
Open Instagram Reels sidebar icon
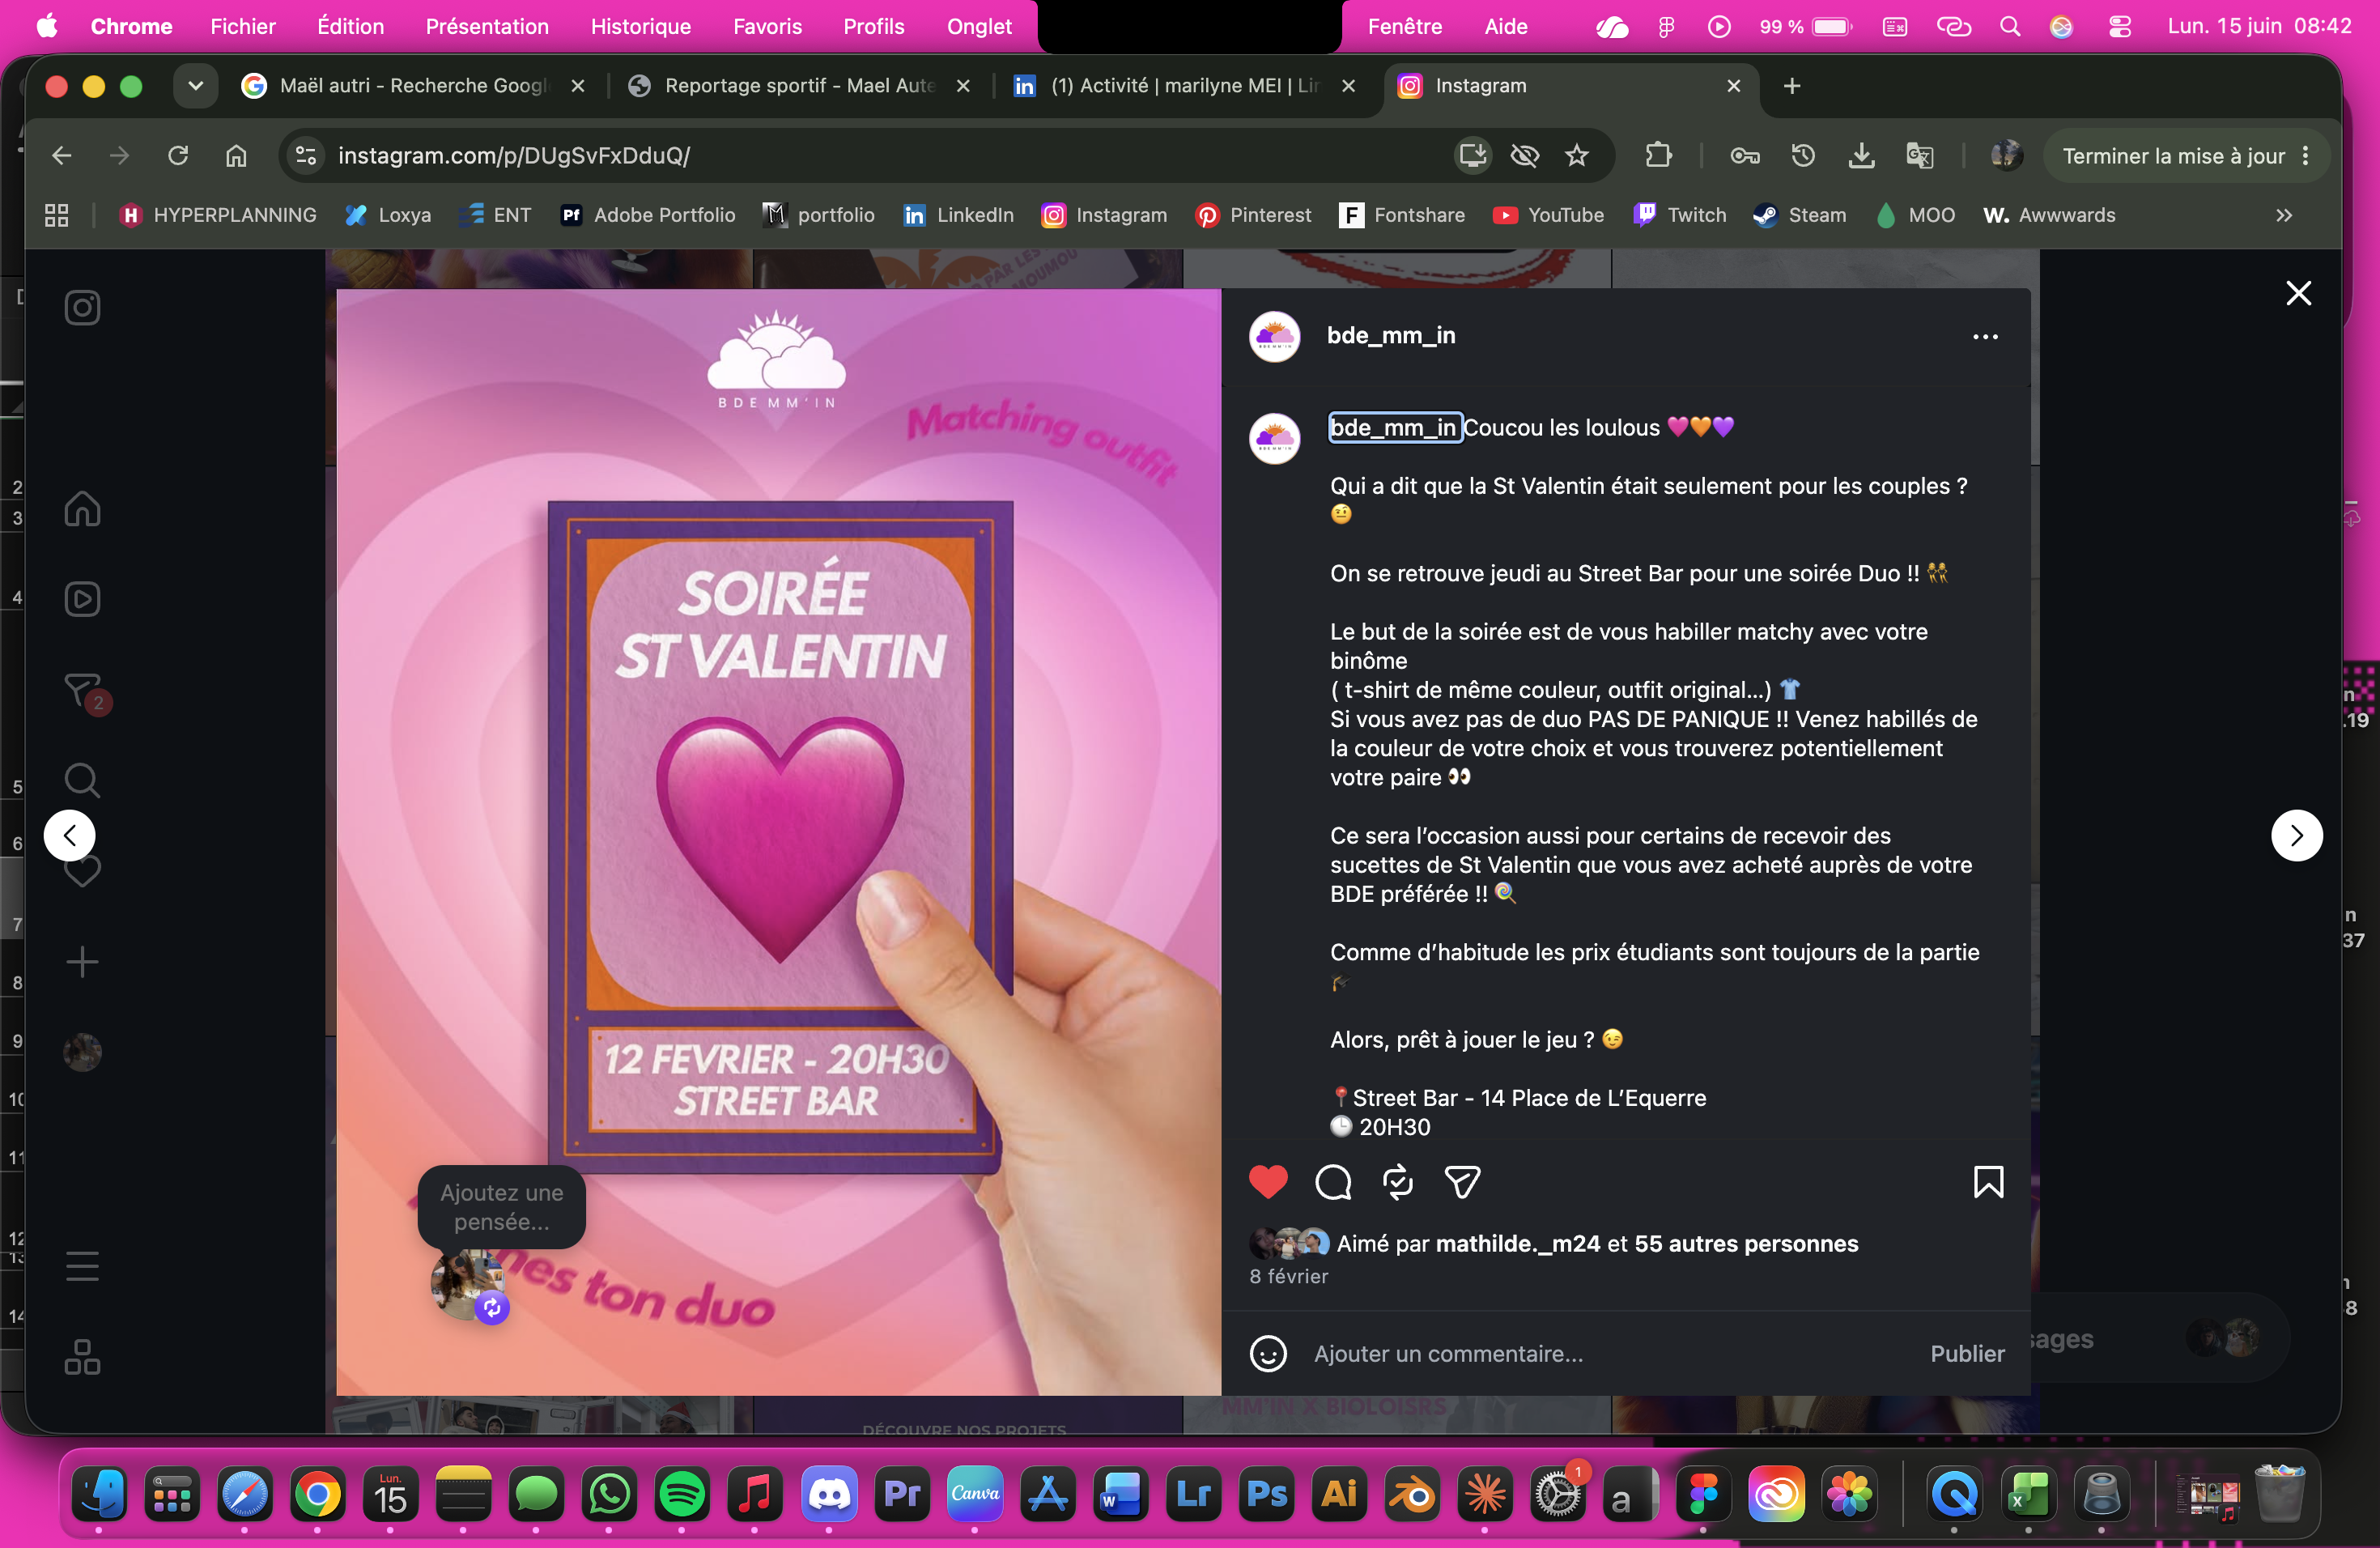click(82, 599)
